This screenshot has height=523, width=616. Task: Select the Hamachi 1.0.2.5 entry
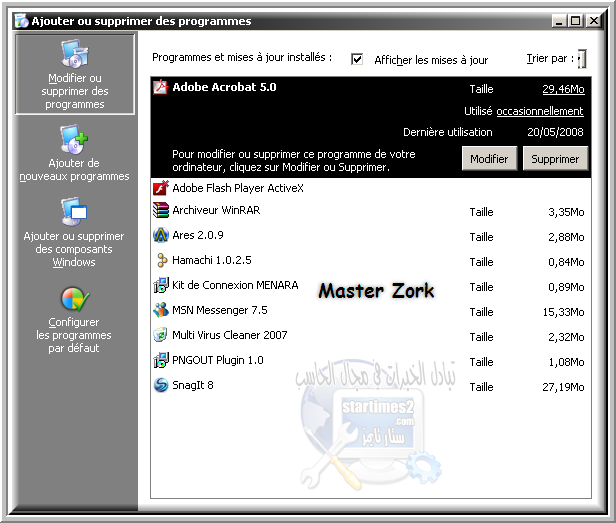[x=371, y=260]
